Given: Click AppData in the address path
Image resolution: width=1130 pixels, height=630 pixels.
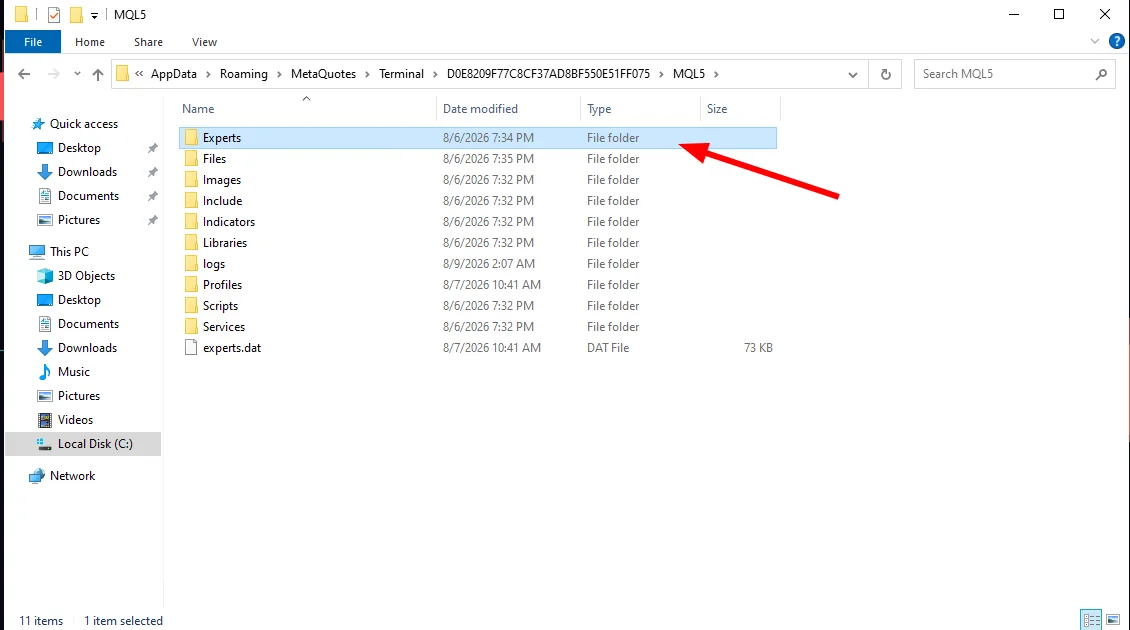Looking at the screenshot, I should (x=174, y=74).
